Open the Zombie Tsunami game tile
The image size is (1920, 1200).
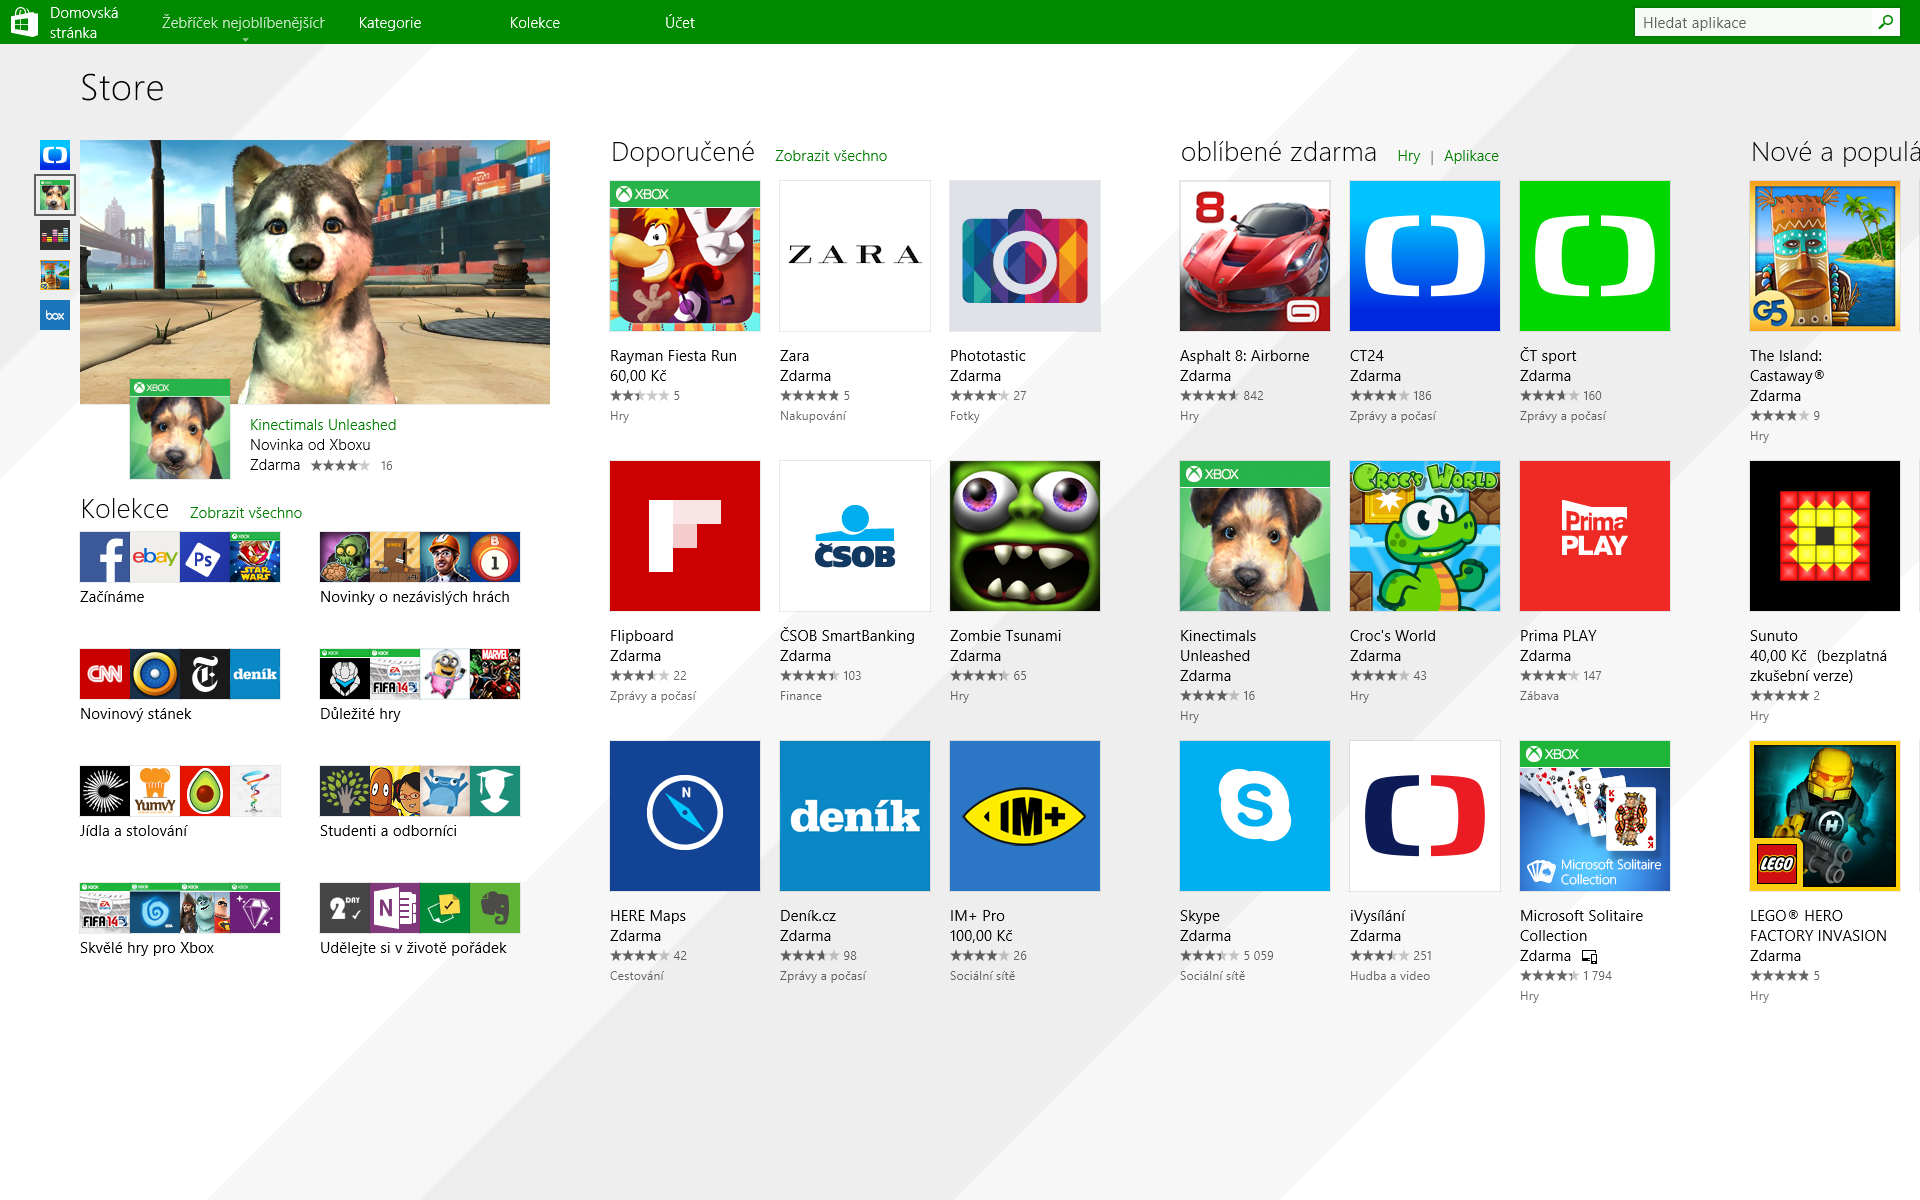coord(1025,536)
